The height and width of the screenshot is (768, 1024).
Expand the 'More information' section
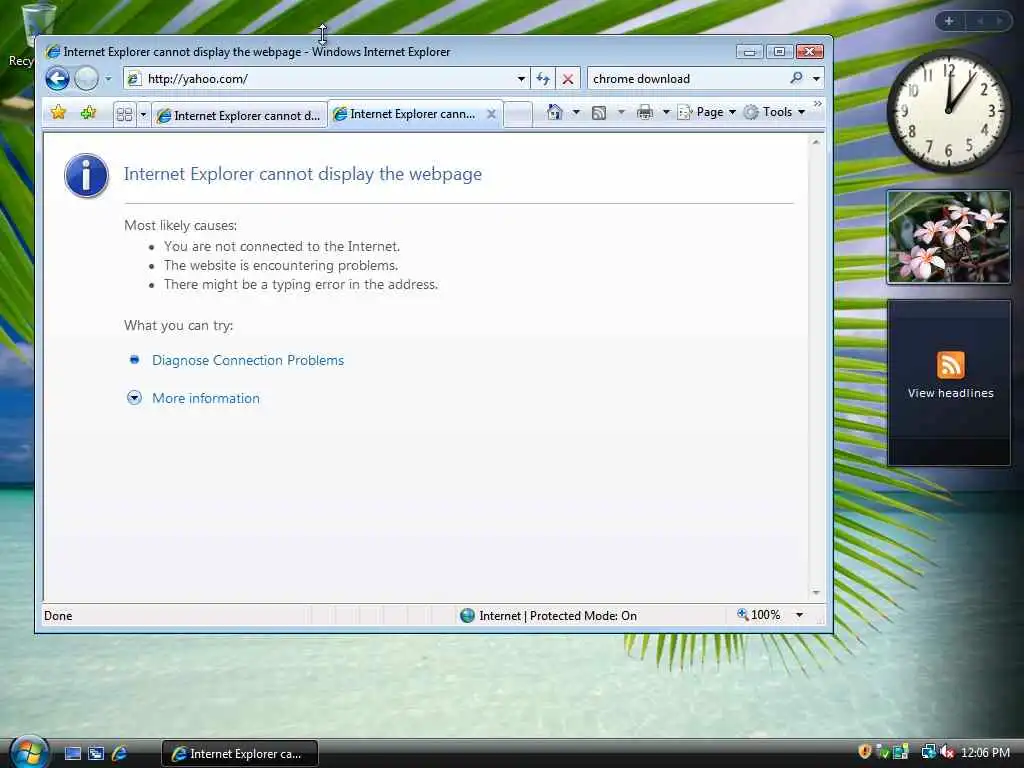click(206, 398)
